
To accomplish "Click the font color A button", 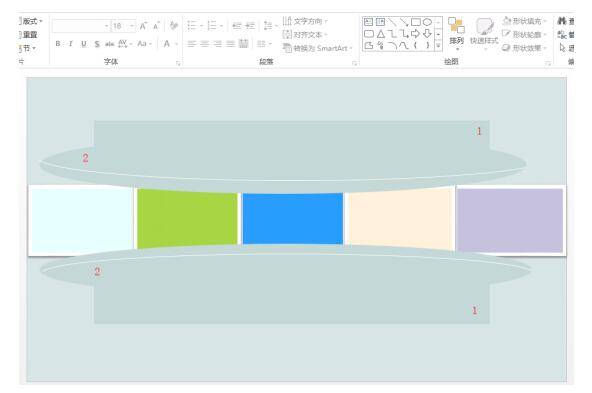I will coord(166,44).
